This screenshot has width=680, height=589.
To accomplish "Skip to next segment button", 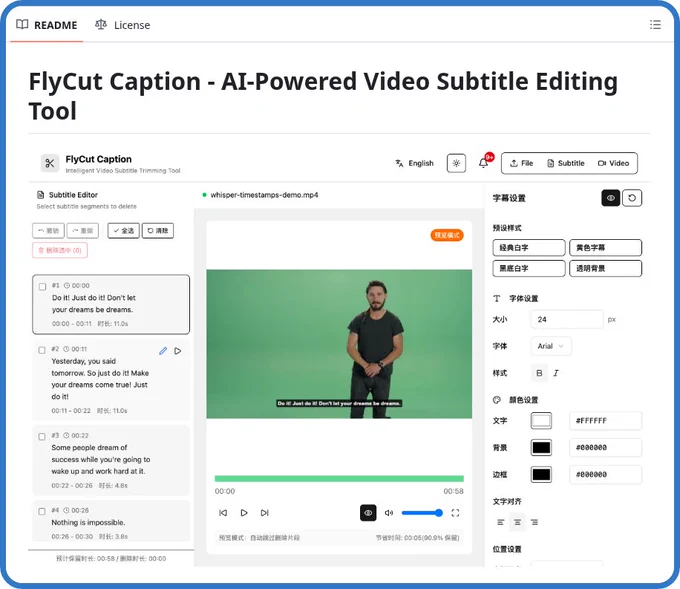I will point(265,513).
